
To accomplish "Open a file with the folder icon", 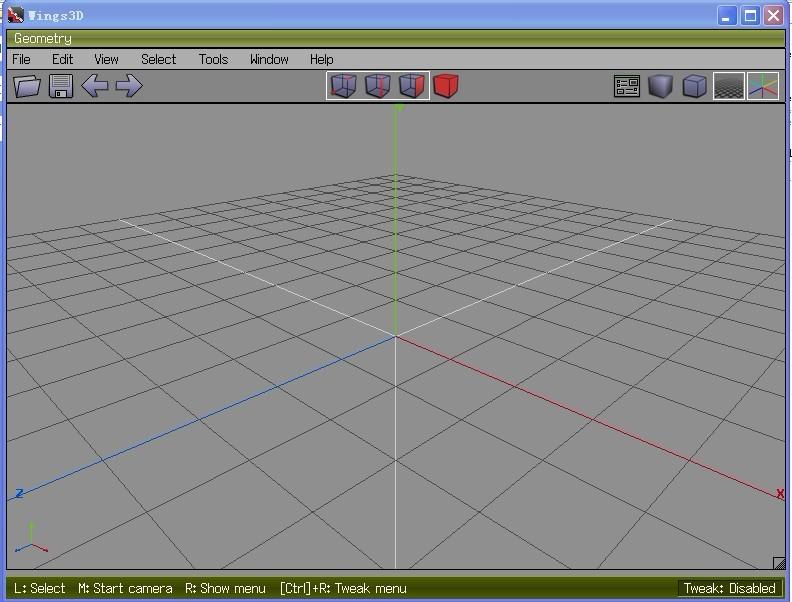I will (x=27, y=85).
